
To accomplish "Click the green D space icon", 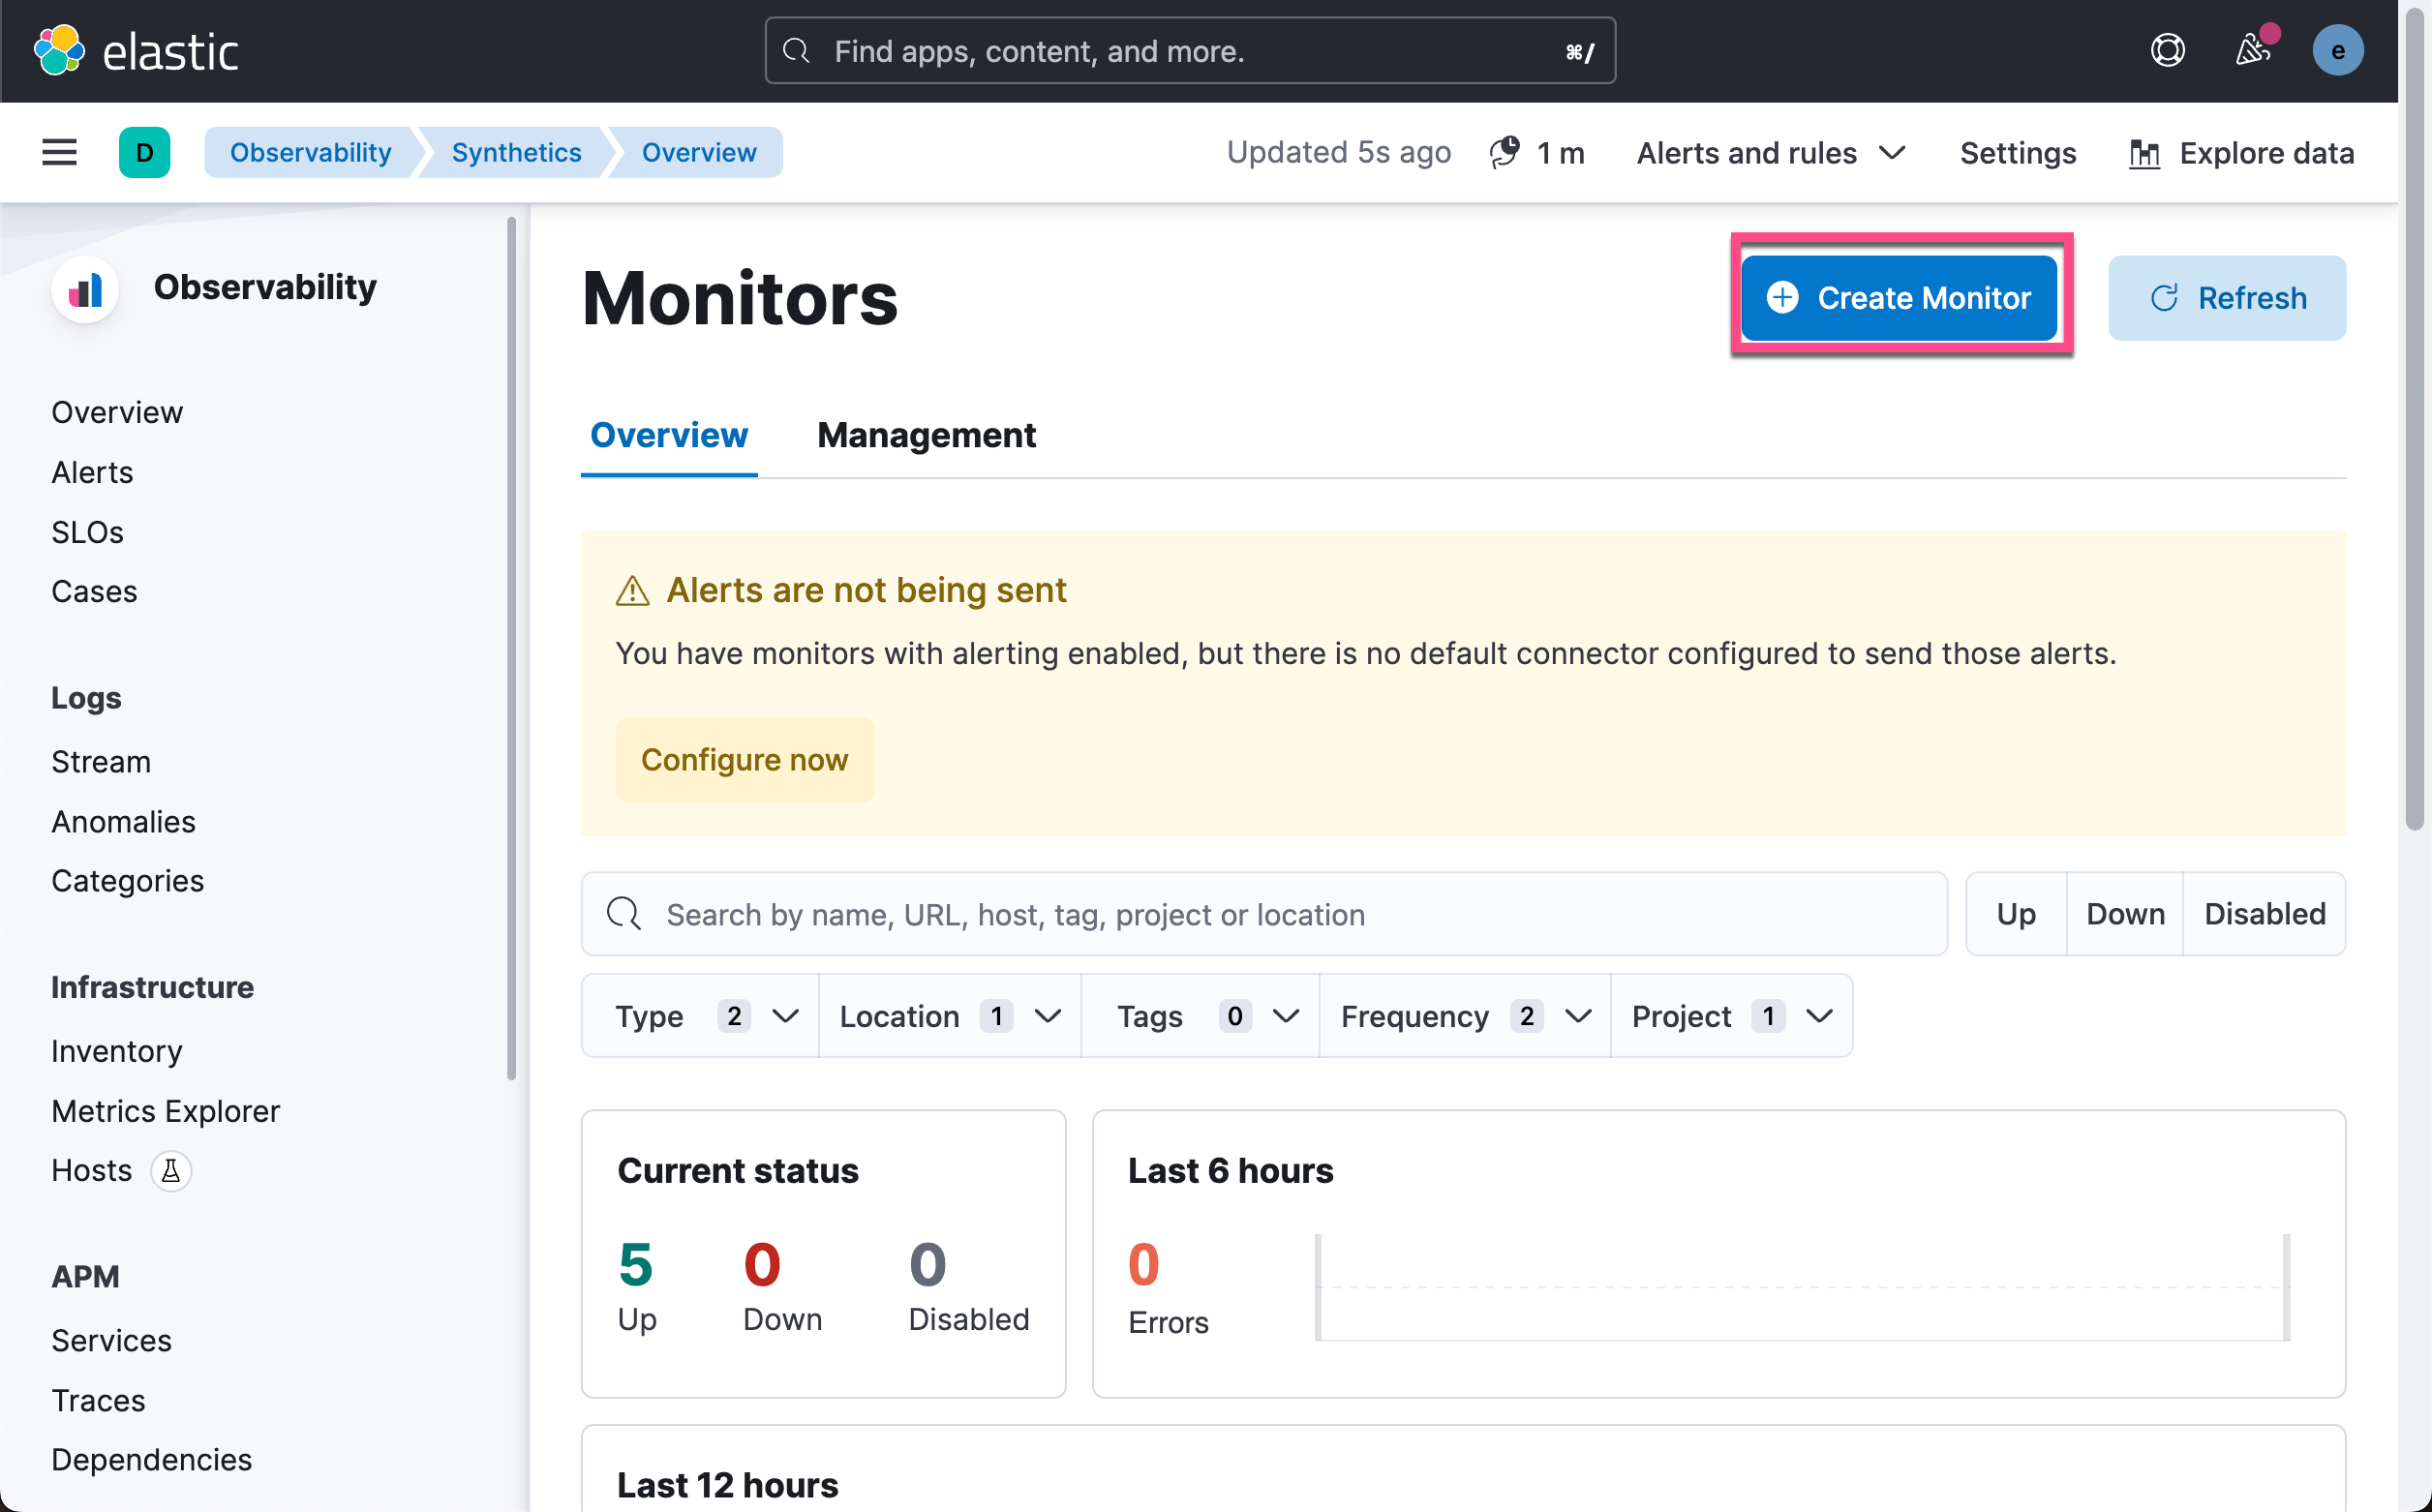I will point(144,153).
